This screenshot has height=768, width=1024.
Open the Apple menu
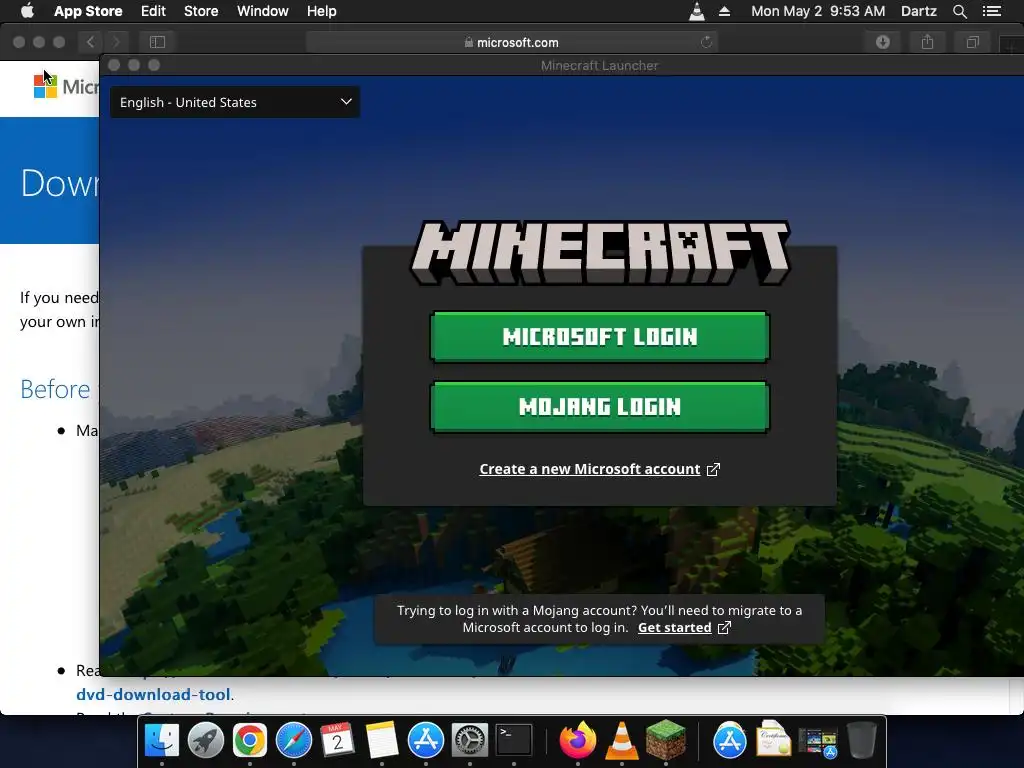tap(27, 11)
